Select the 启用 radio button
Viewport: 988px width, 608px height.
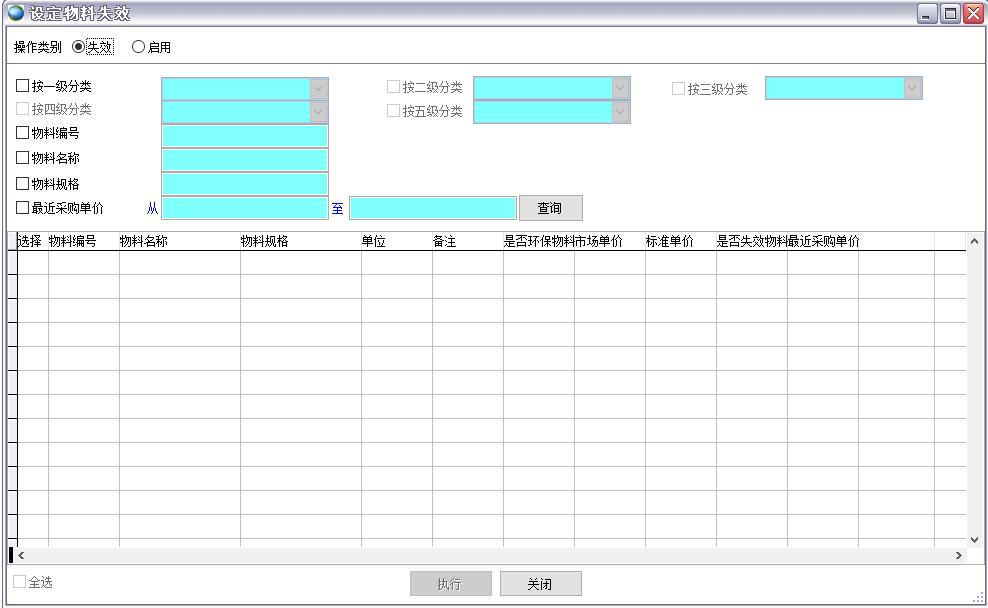click(139, 47)
